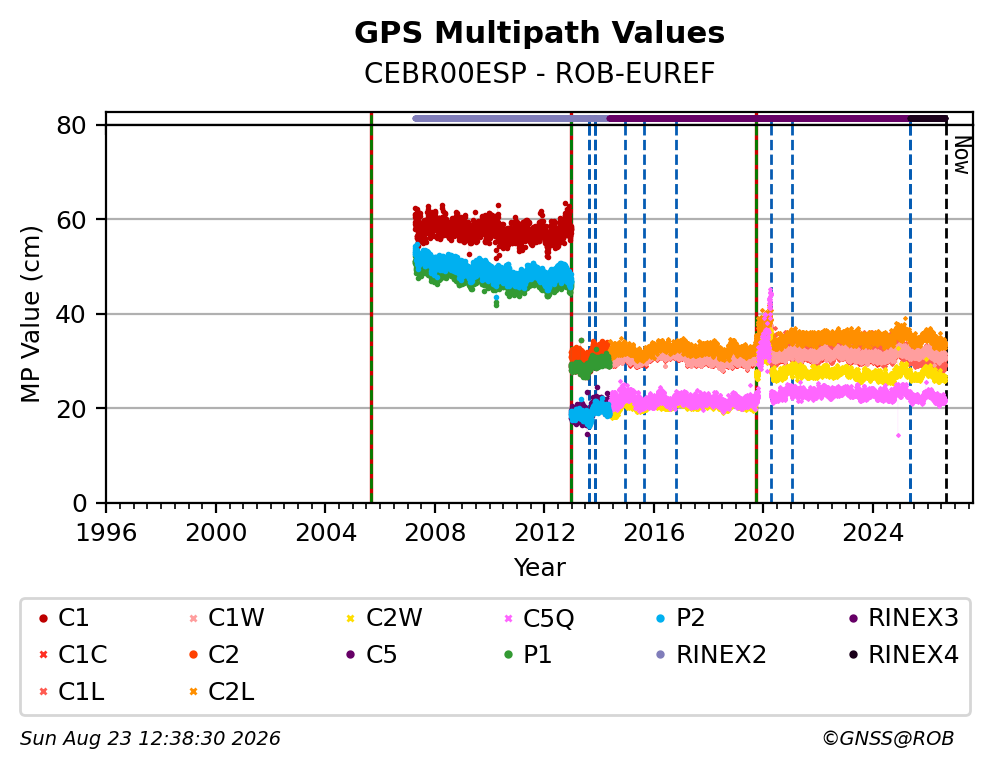992x769 pixels.
Task: Click the C2W legend entry
Action: click(384, 618)
